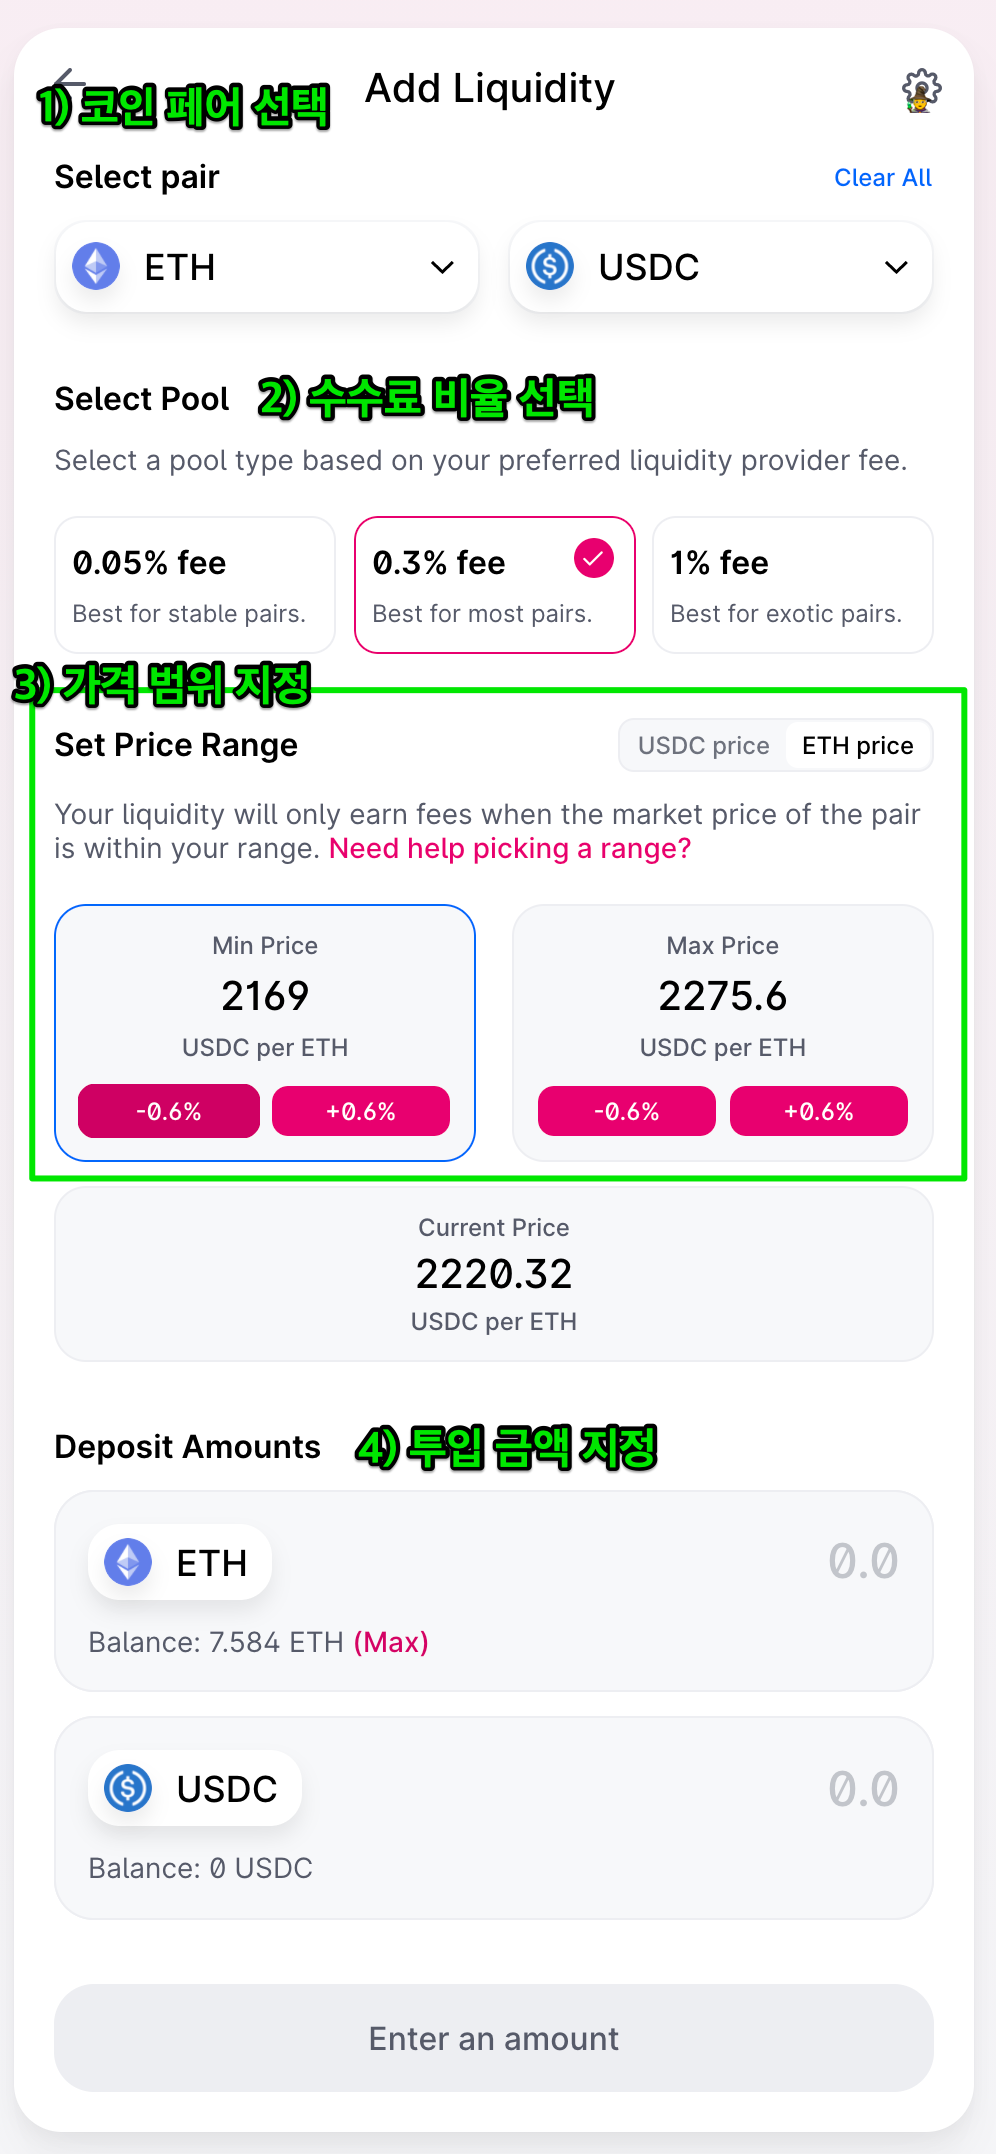Select the 1% fee pool option

click(x=793, y=585)
